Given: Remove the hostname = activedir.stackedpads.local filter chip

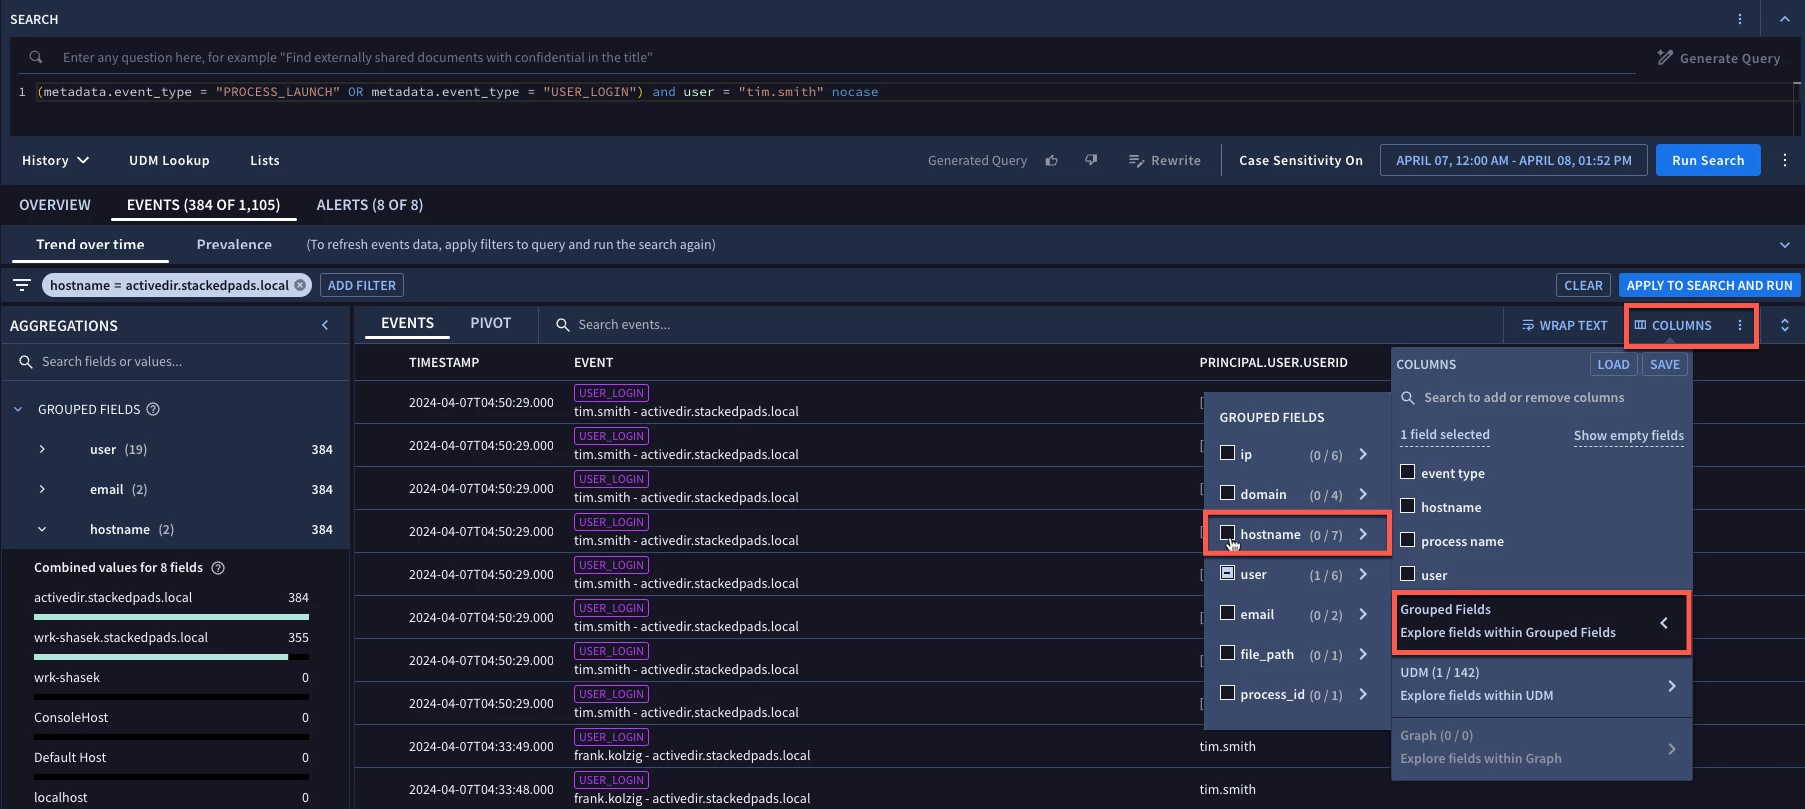Looking at the screenshot, I should point(300,285).
